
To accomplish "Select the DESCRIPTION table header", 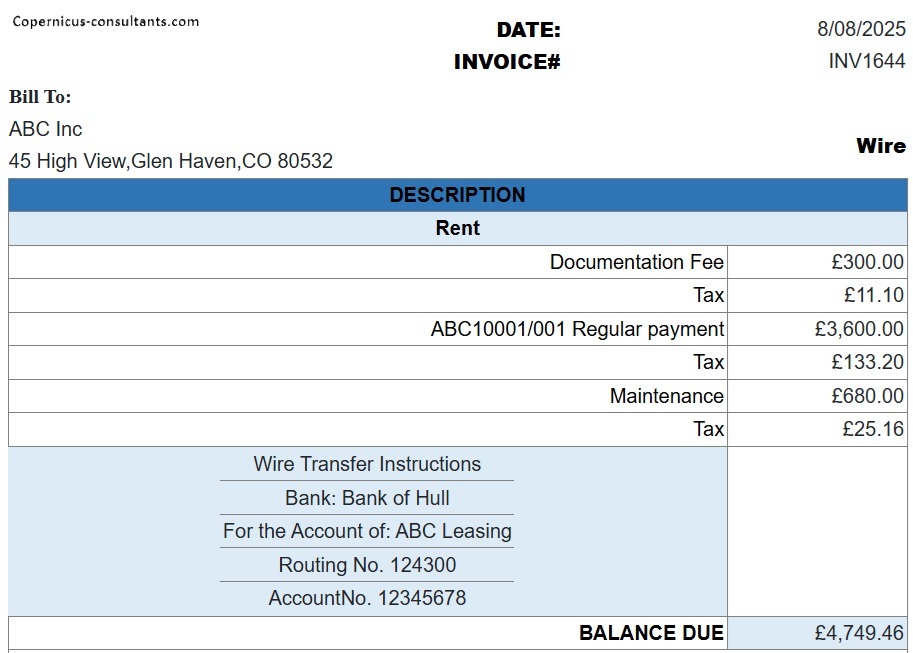I will click(457, 195).
